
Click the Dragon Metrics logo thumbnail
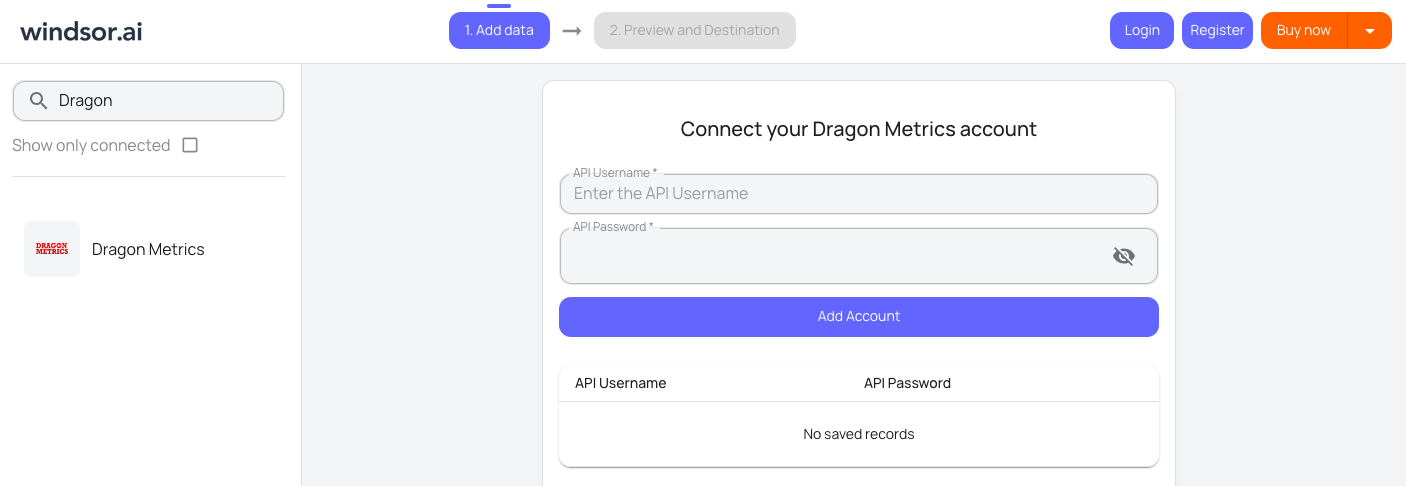pyautogui.click(x=52, y=249)
